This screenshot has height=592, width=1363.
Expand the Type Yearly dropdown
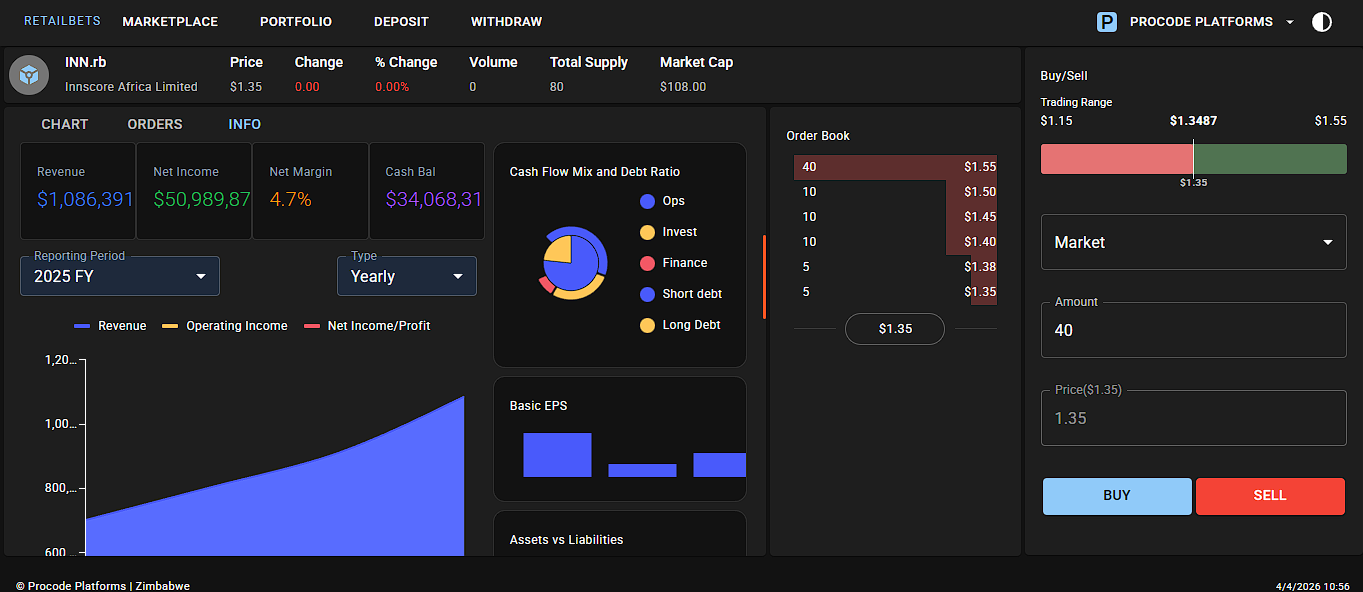click(x=407, y=276)
